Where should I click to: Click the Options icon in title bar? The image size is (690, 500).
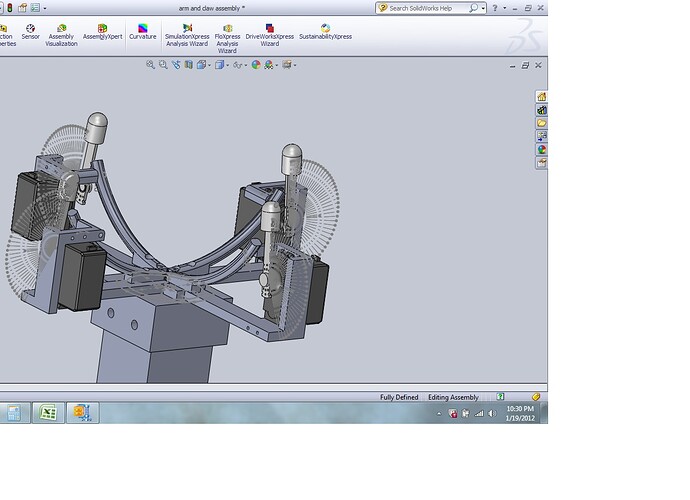tap(35, 7)
